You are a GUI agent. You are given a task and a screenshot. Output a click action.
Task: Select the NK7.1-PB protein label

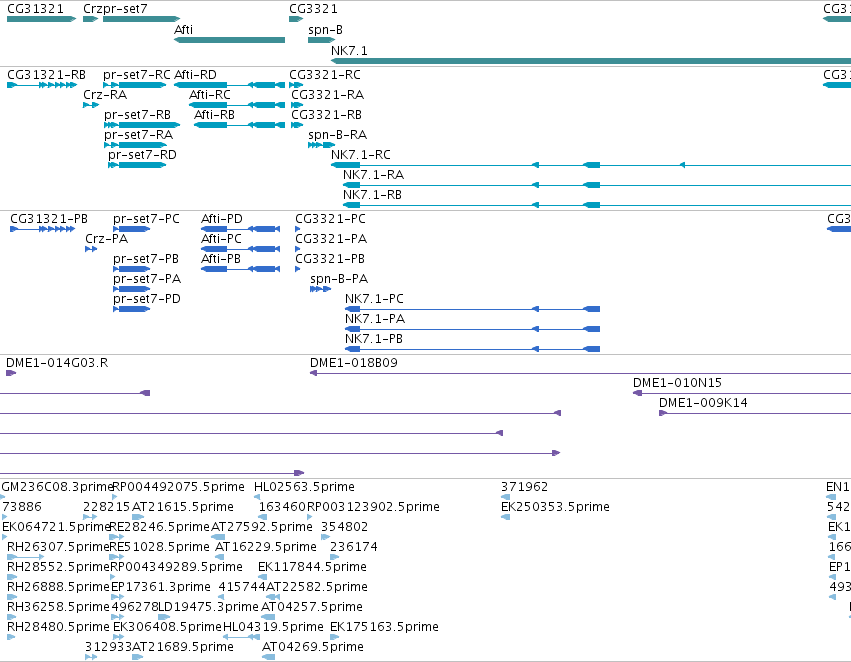click(x=374, y=339)
